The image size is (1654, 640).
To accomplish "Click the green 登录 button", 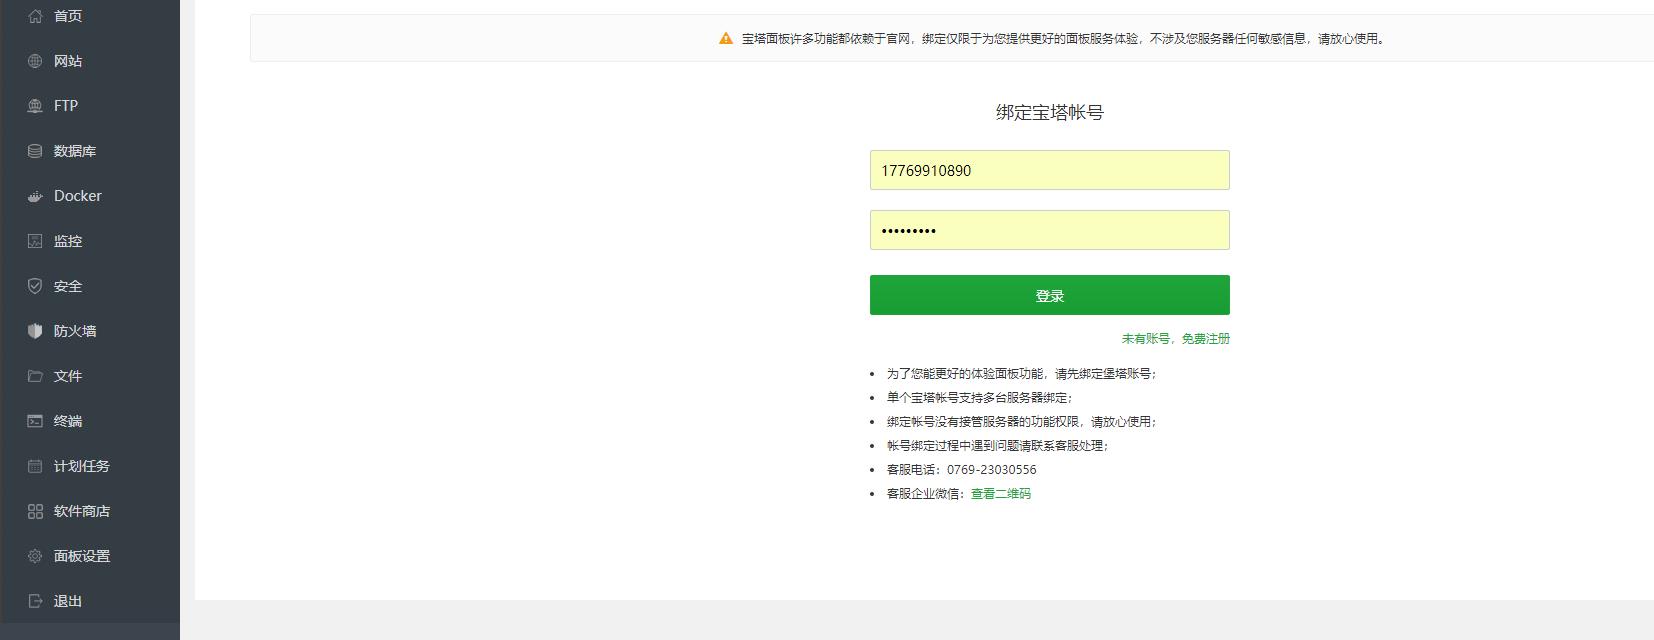I will coord(1050,295).
